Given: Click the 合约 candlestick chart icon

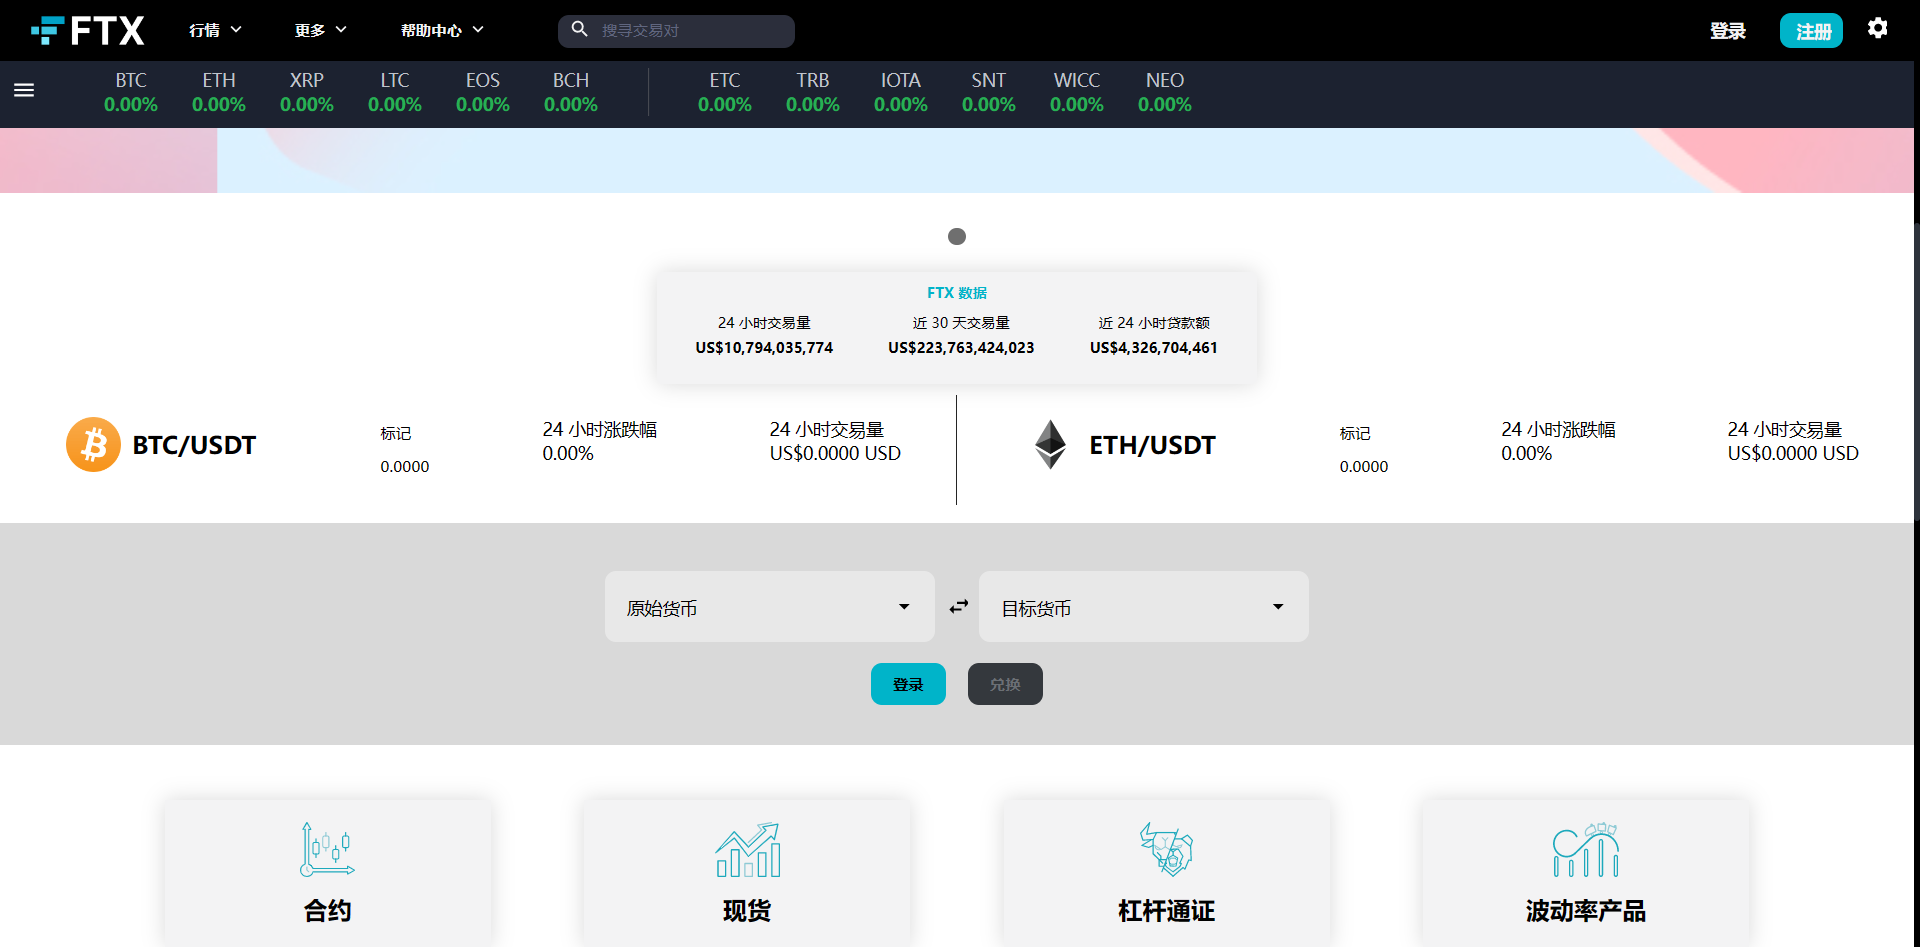Looking at the screenshot, I should click(x=327, y=850).
